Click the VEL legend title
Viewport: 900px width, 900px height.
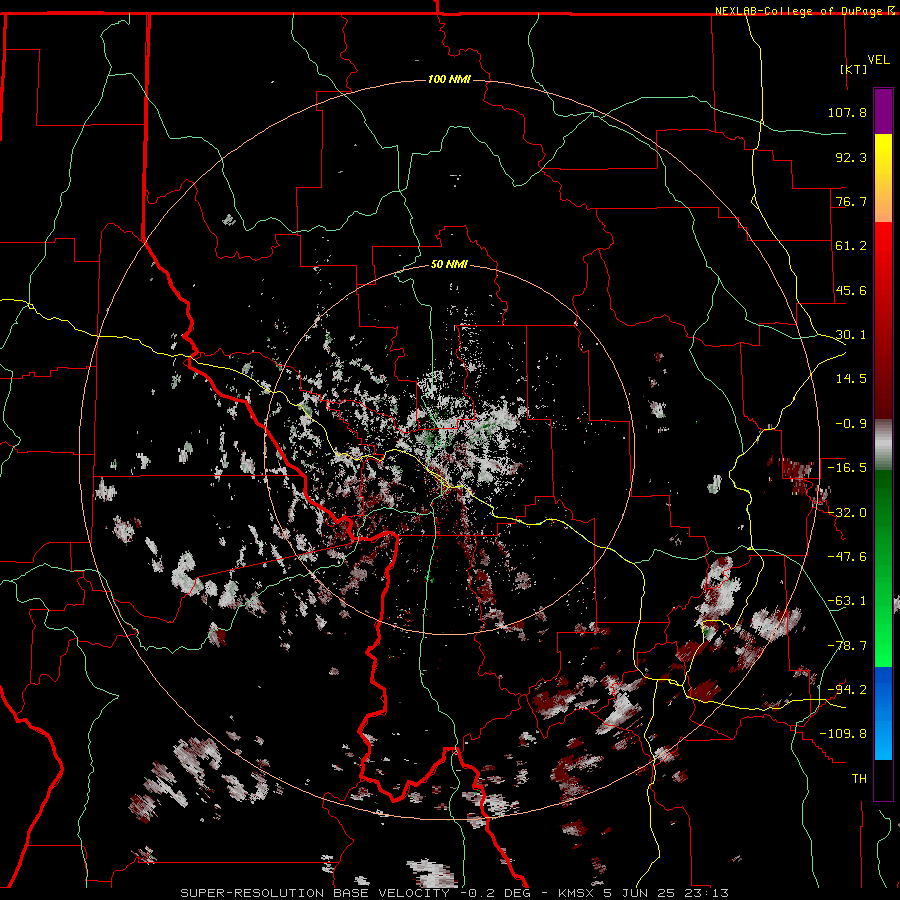click(878, 60)
